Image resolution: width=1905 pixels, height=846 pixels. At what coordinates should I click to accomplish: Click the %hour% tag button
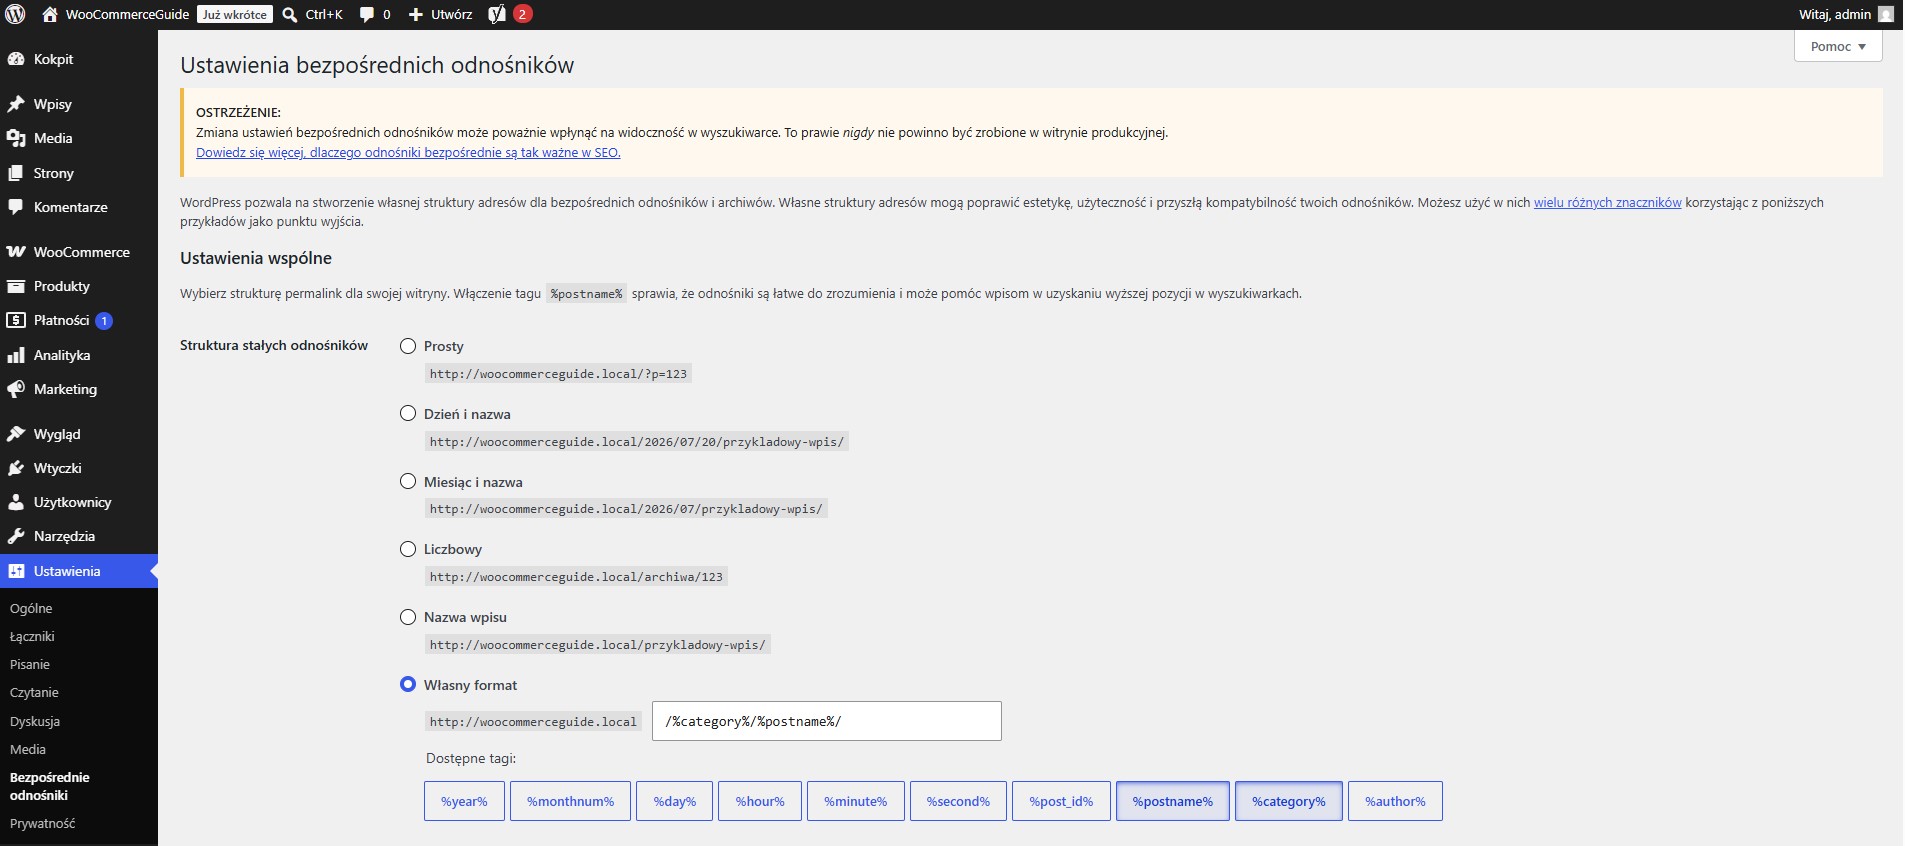click(x=760, y=801)
